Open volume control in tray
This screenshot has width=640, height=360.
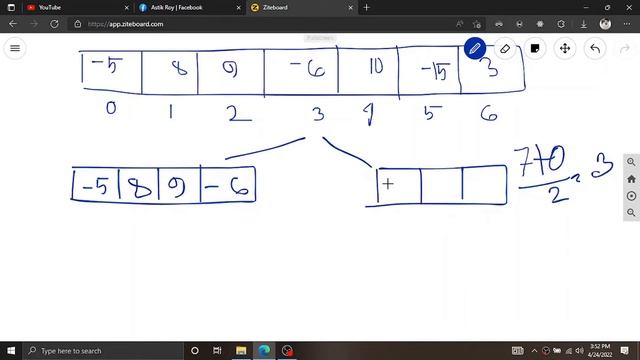tap(580, 351)
